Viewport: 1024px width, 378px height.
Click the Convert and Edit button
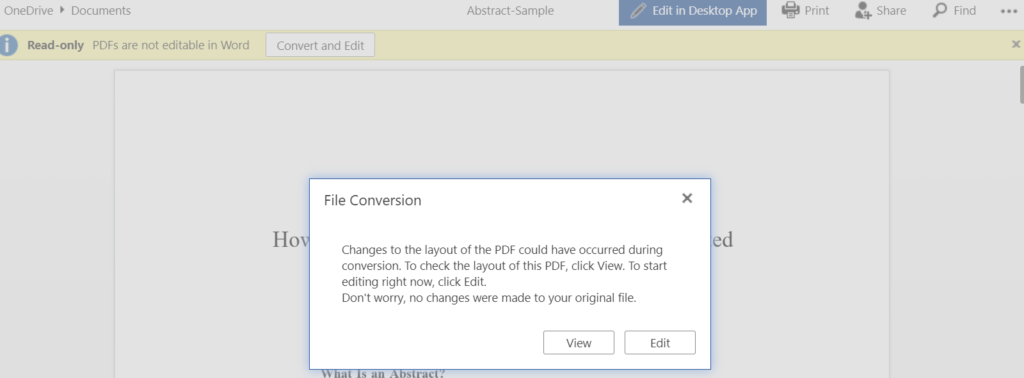320,46
